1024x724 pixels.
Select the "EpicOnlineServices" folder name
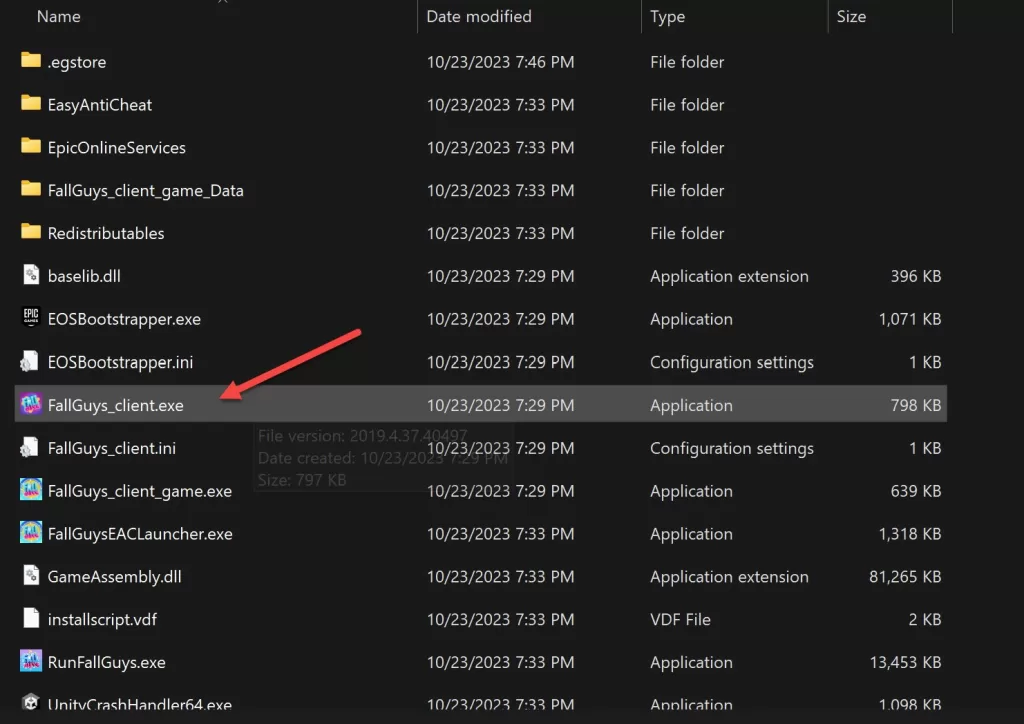[117, 148]
